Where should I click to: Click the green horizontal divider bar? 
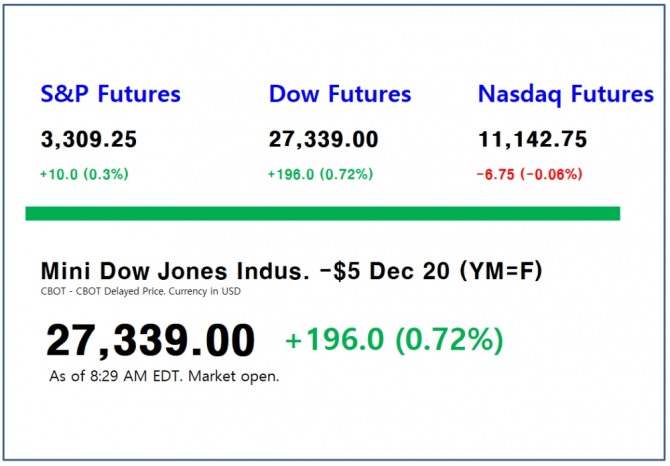click(x=322, y=213)
